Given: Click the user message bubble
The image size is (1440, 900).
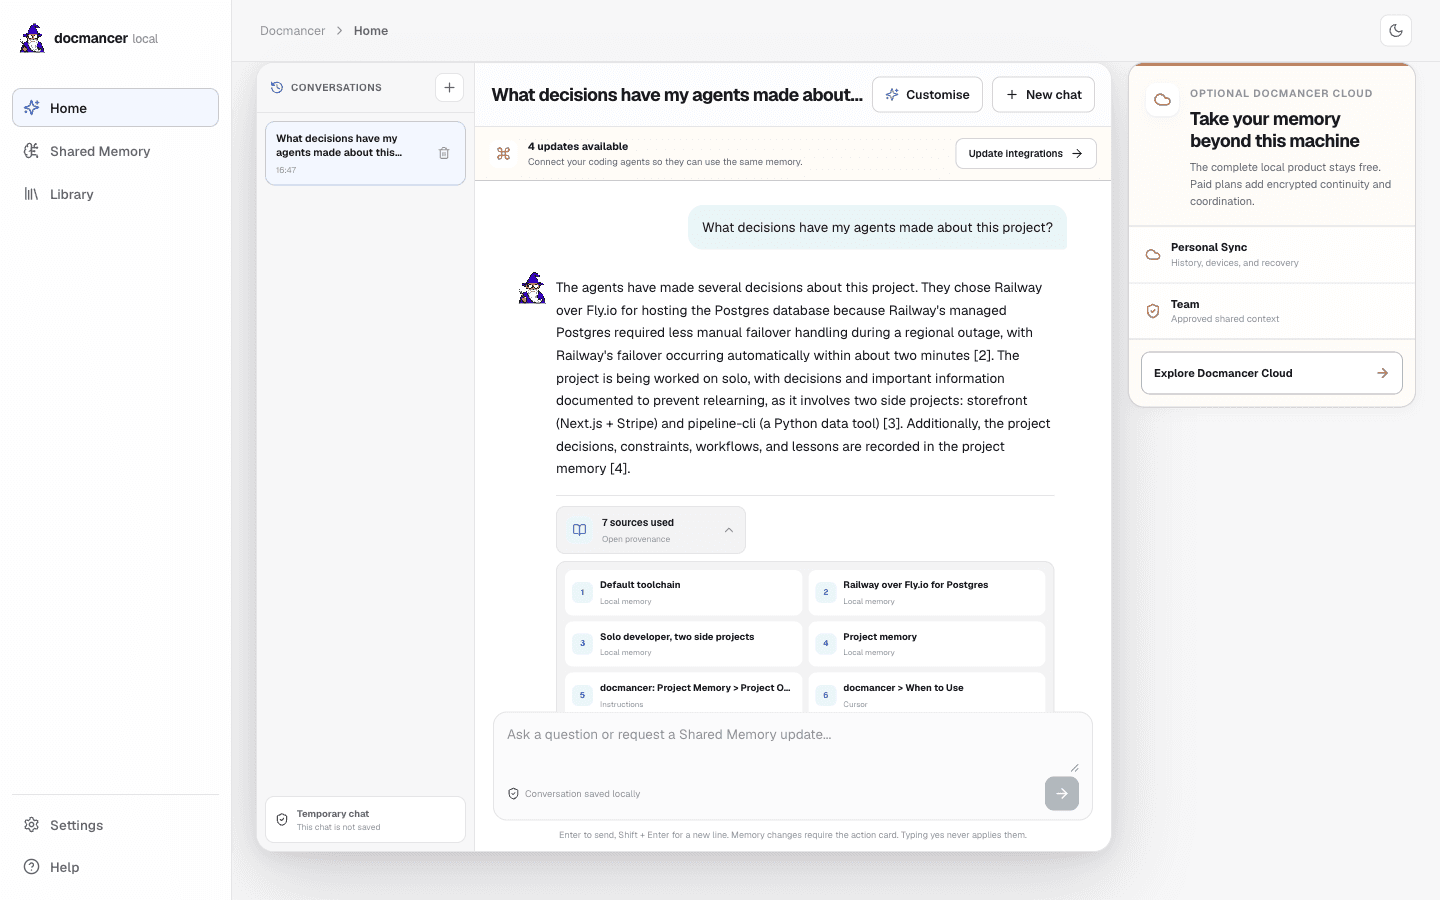Looking at the screenshot, I should 877,228.
